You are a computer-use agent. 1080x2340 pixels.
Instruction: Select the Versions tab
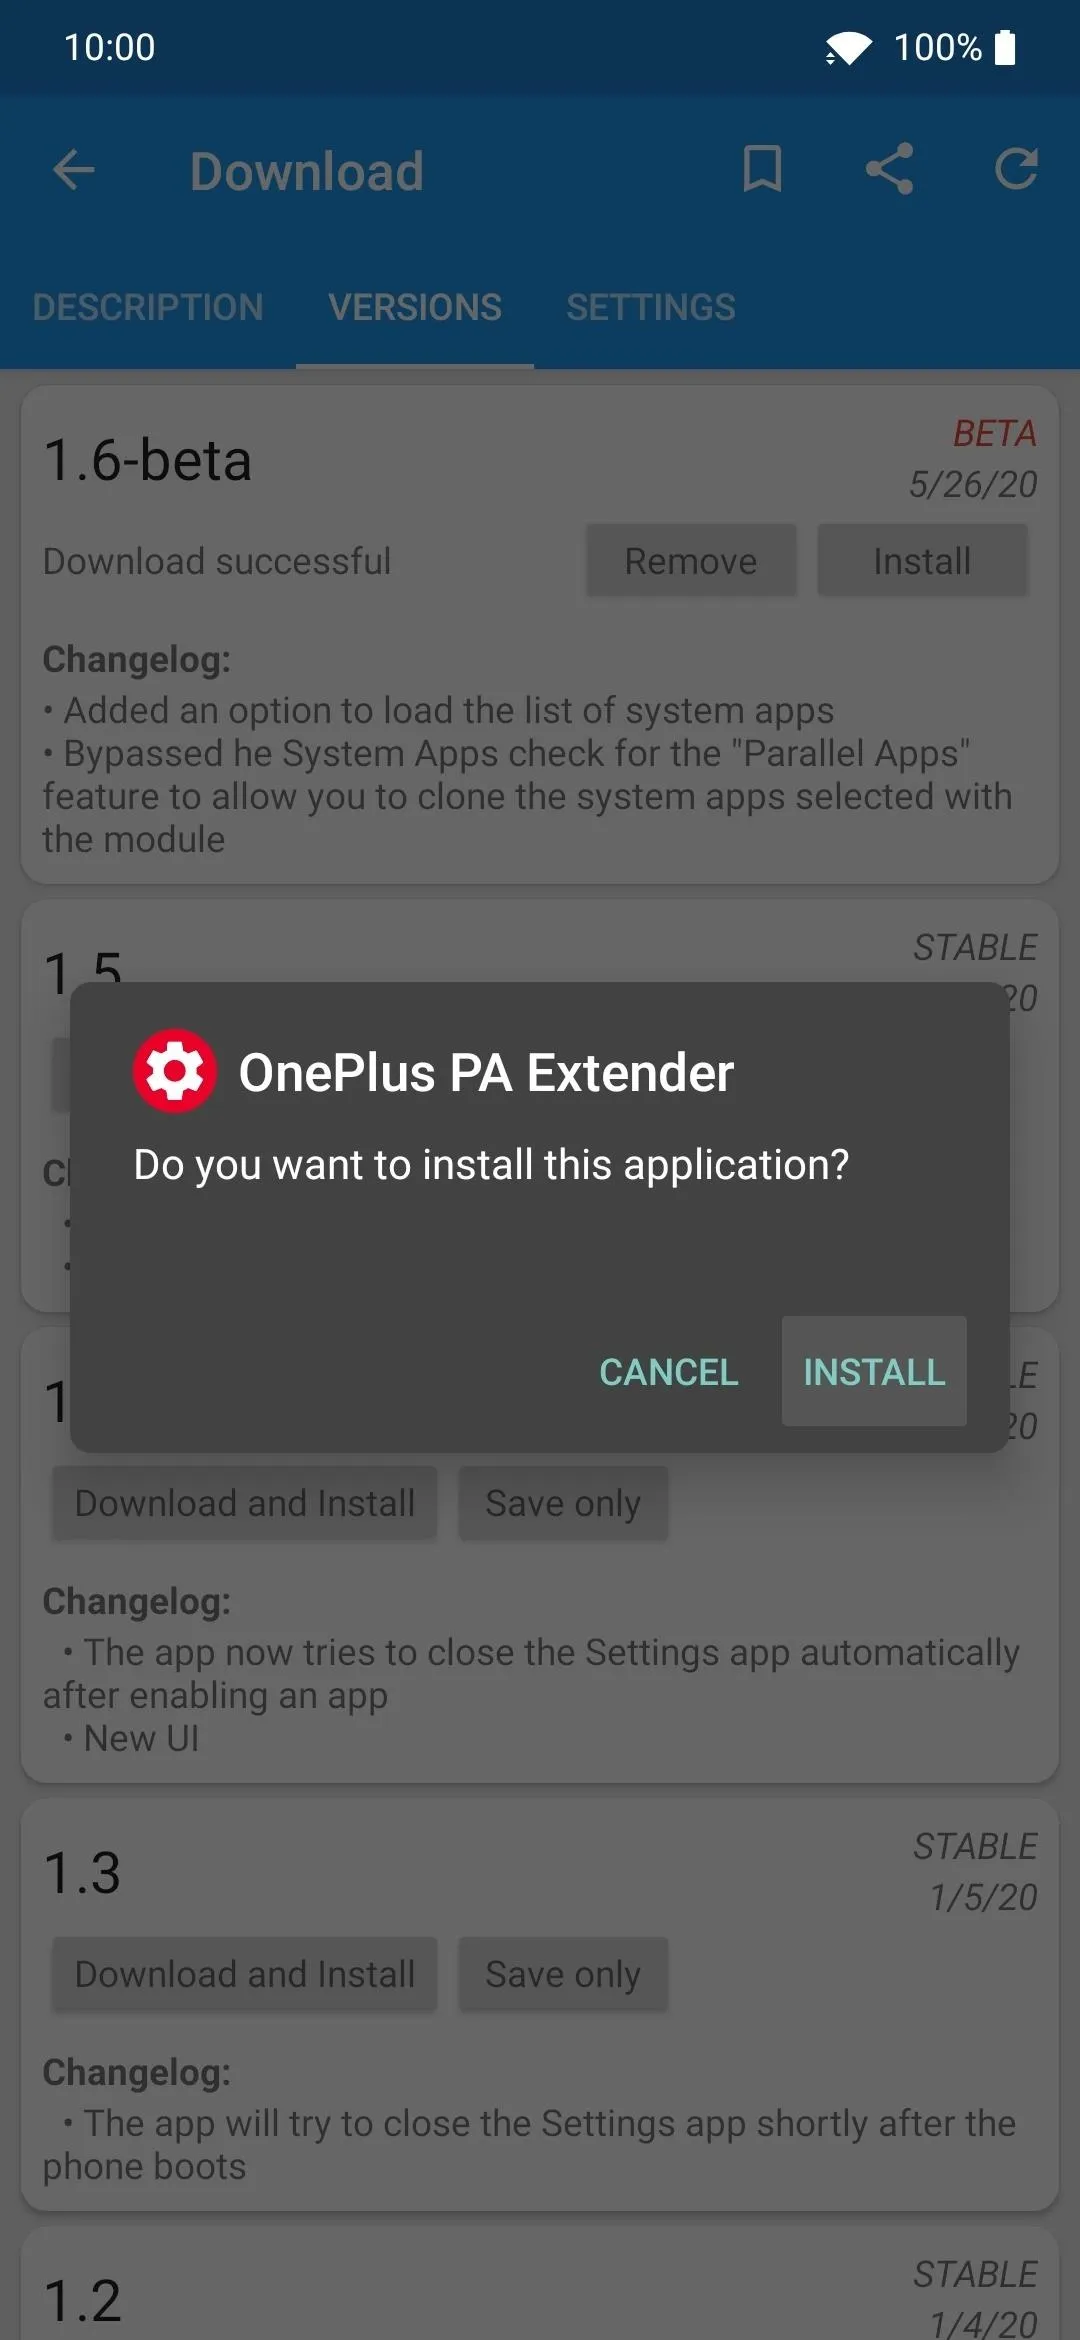coord(415,307)
